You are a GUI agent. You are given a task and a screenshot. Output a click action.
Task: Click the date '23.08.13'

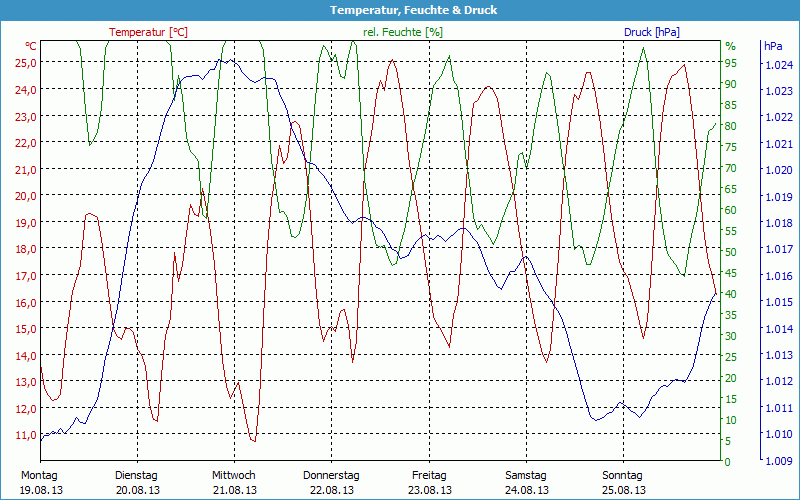point(430,490)
